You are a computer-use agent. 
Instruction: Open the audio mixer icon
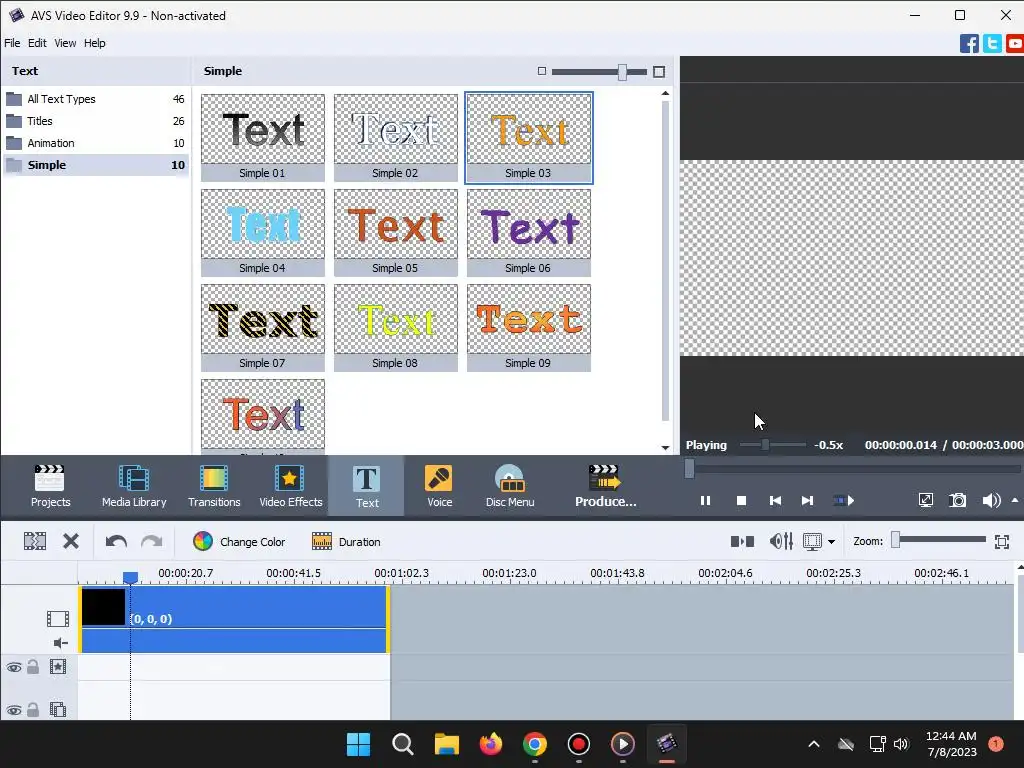(x=781, y=541)
